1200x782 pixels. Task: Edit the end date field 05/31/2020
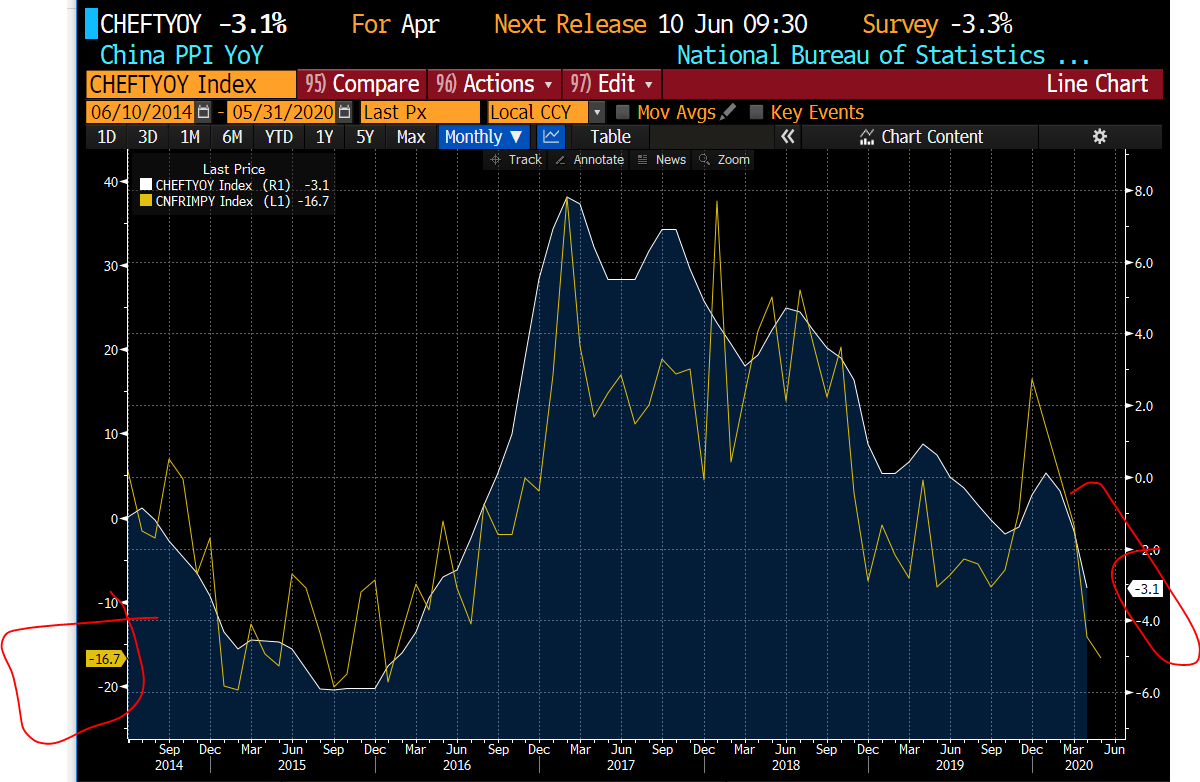(x=283, y=112)
